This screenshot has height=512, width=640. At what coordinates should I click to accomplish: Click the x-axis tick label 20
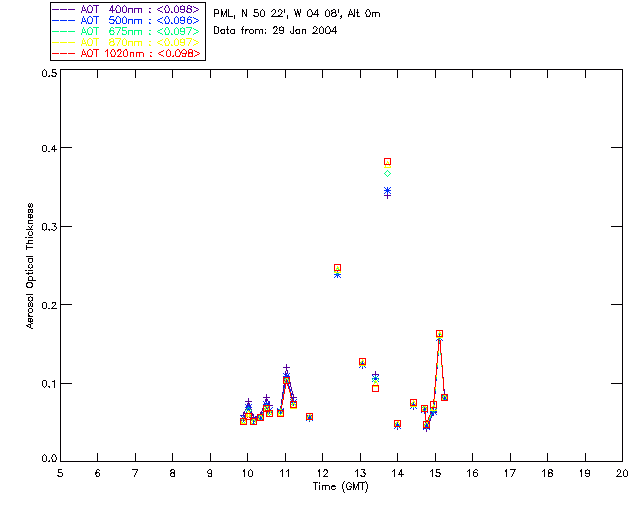[622, 473]
